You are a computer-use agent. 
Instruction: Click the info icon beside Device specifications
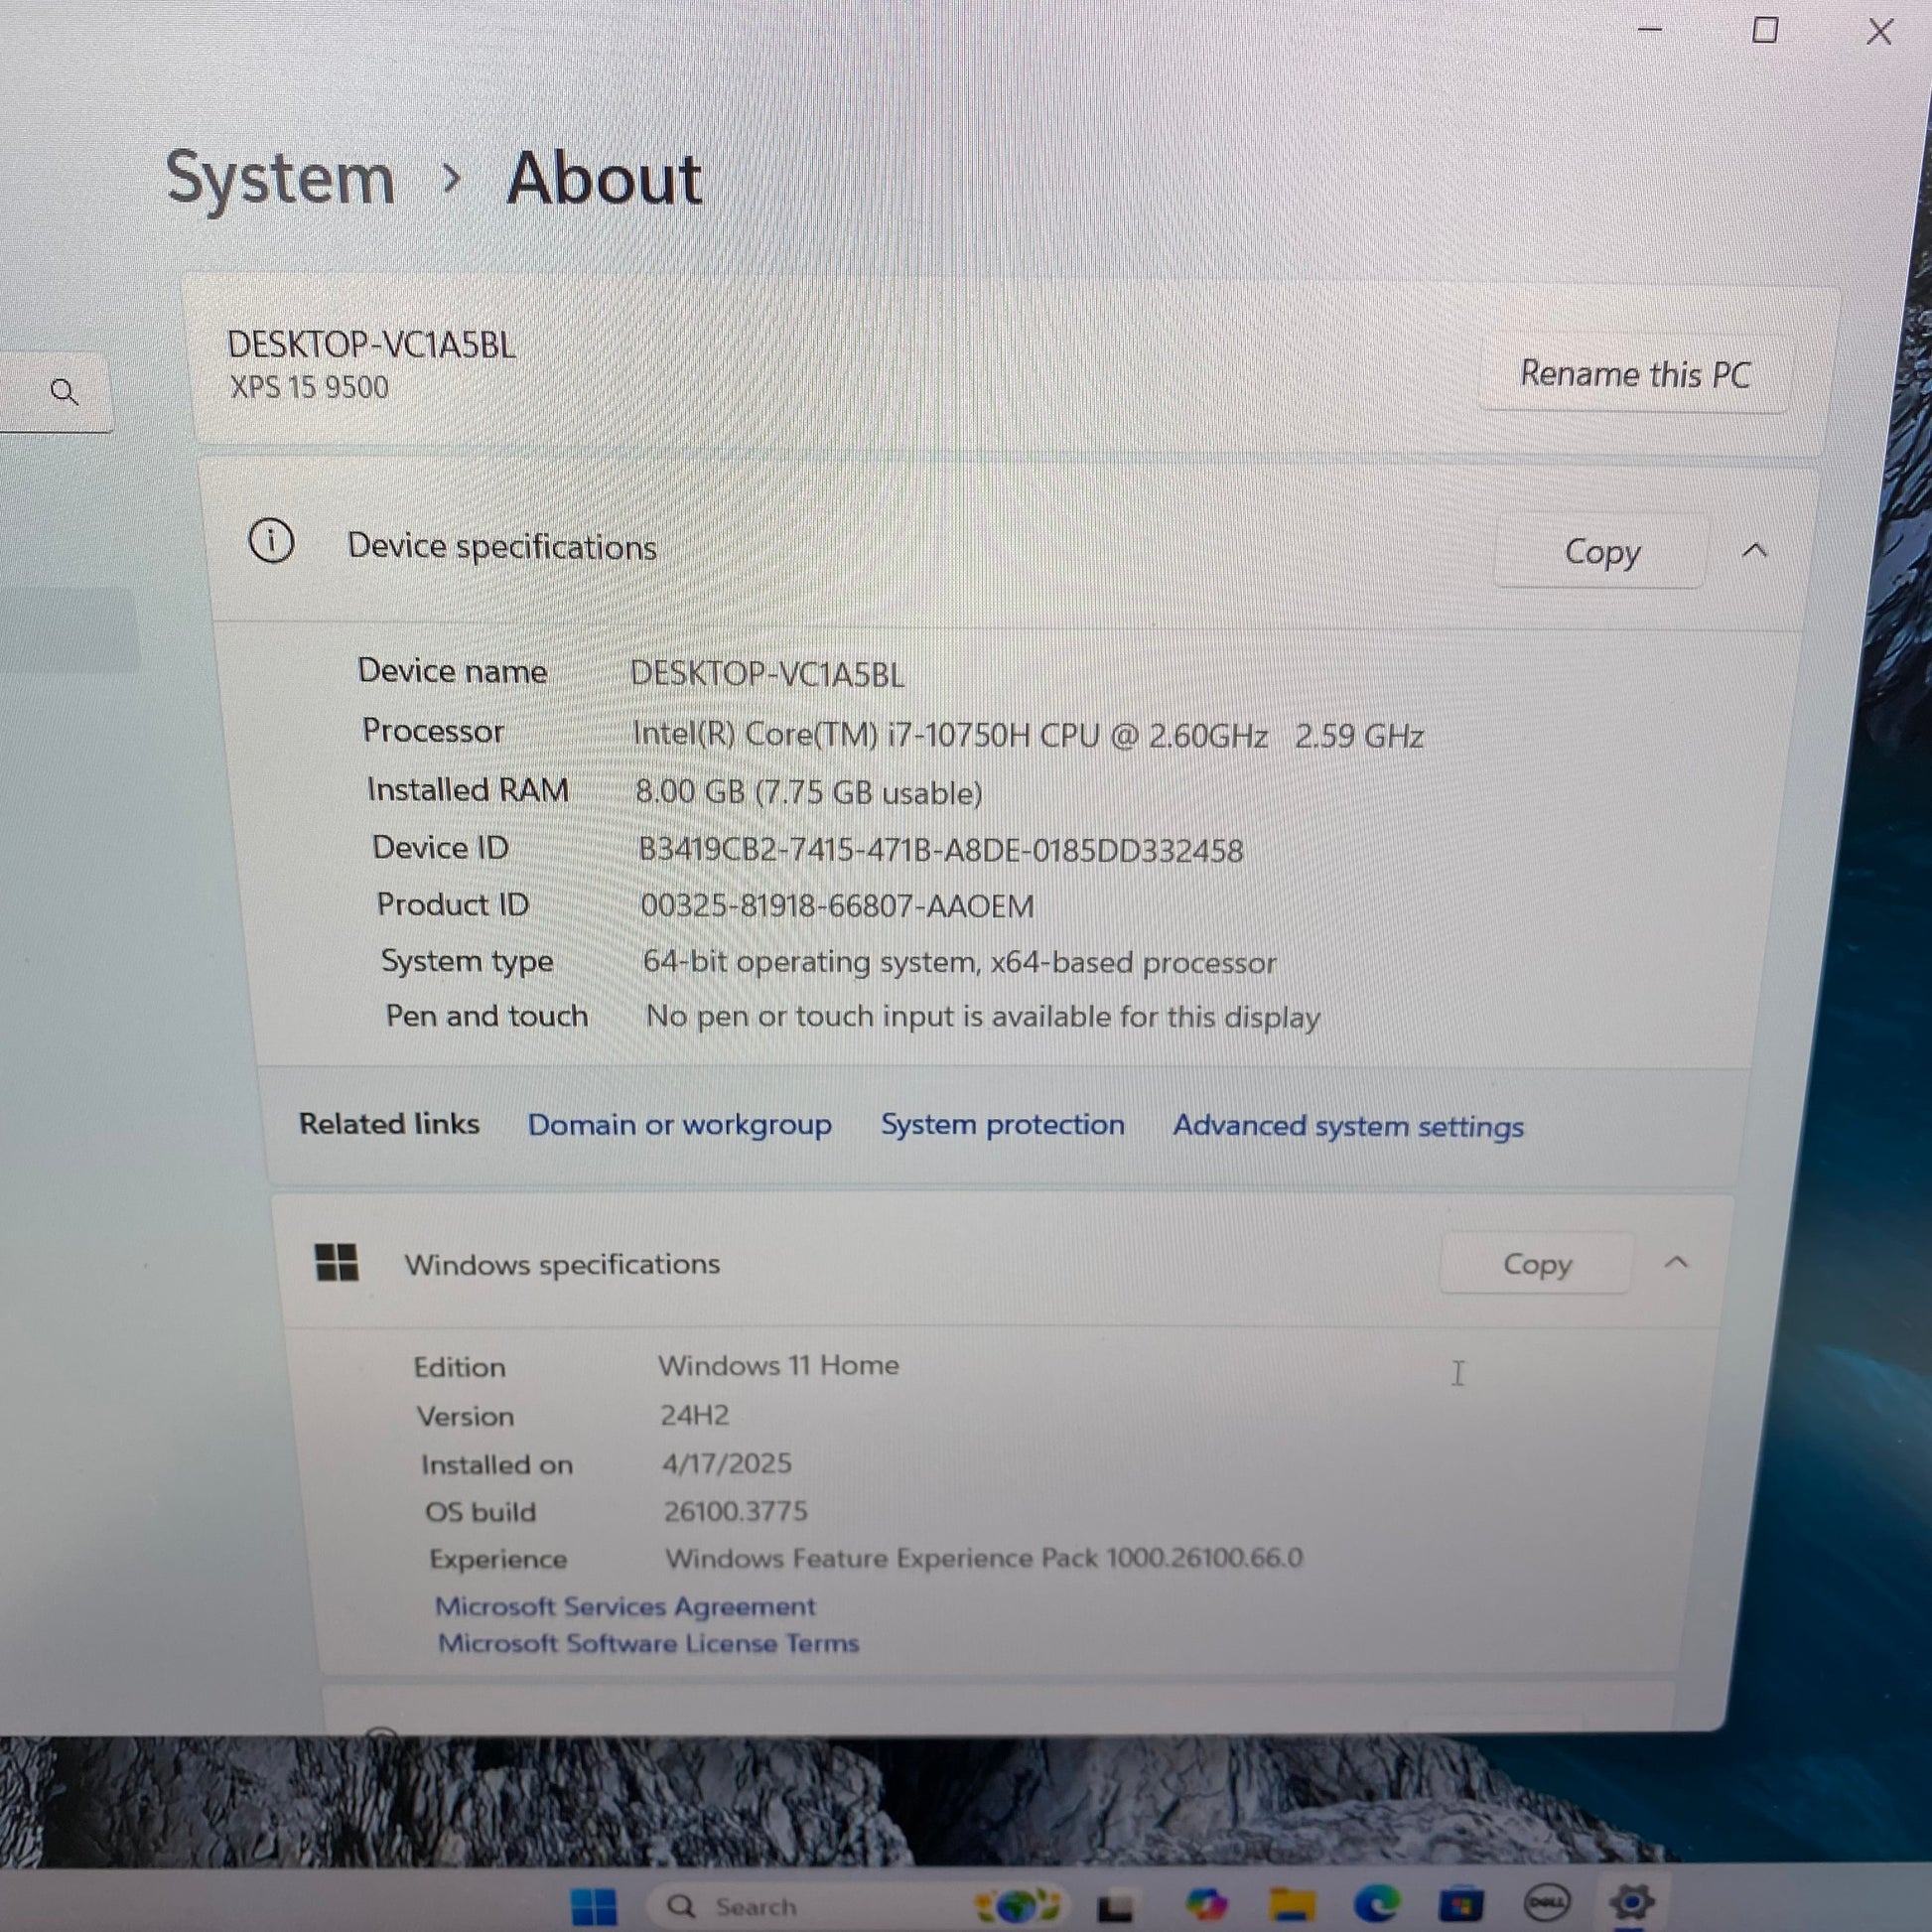pyautogui.click(x=271, y=541)
